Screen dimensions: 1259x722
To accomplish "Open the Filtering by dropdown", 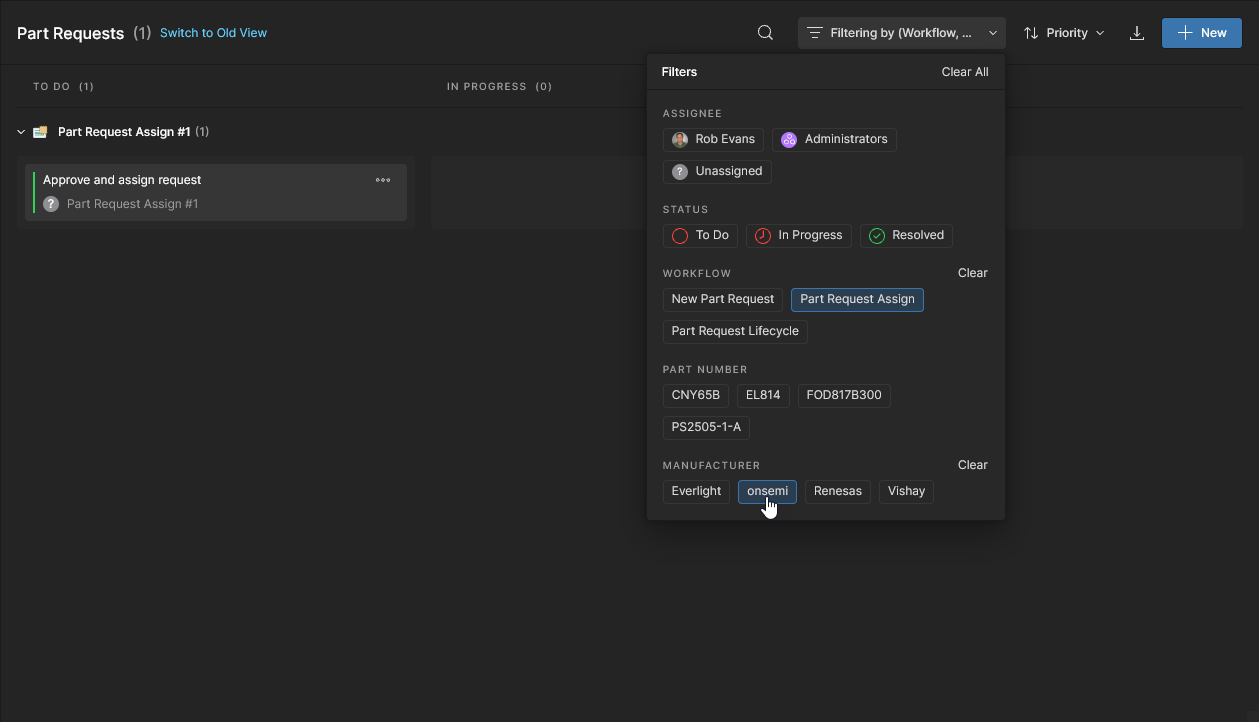I will pyautogui.click(x=901, y=33).
